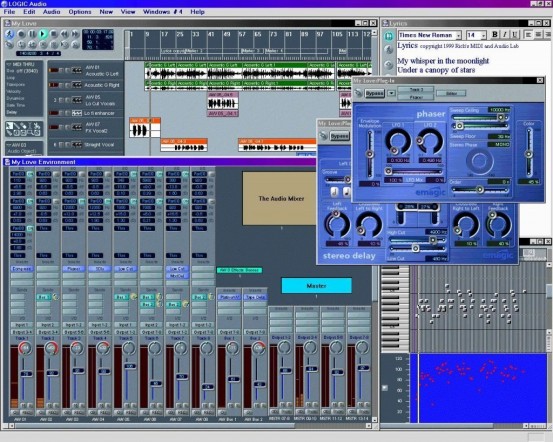The width and height of the screenshot is (553, 442).
Task: Select the pencil tool in the toolbox
Action: (16, 126)
